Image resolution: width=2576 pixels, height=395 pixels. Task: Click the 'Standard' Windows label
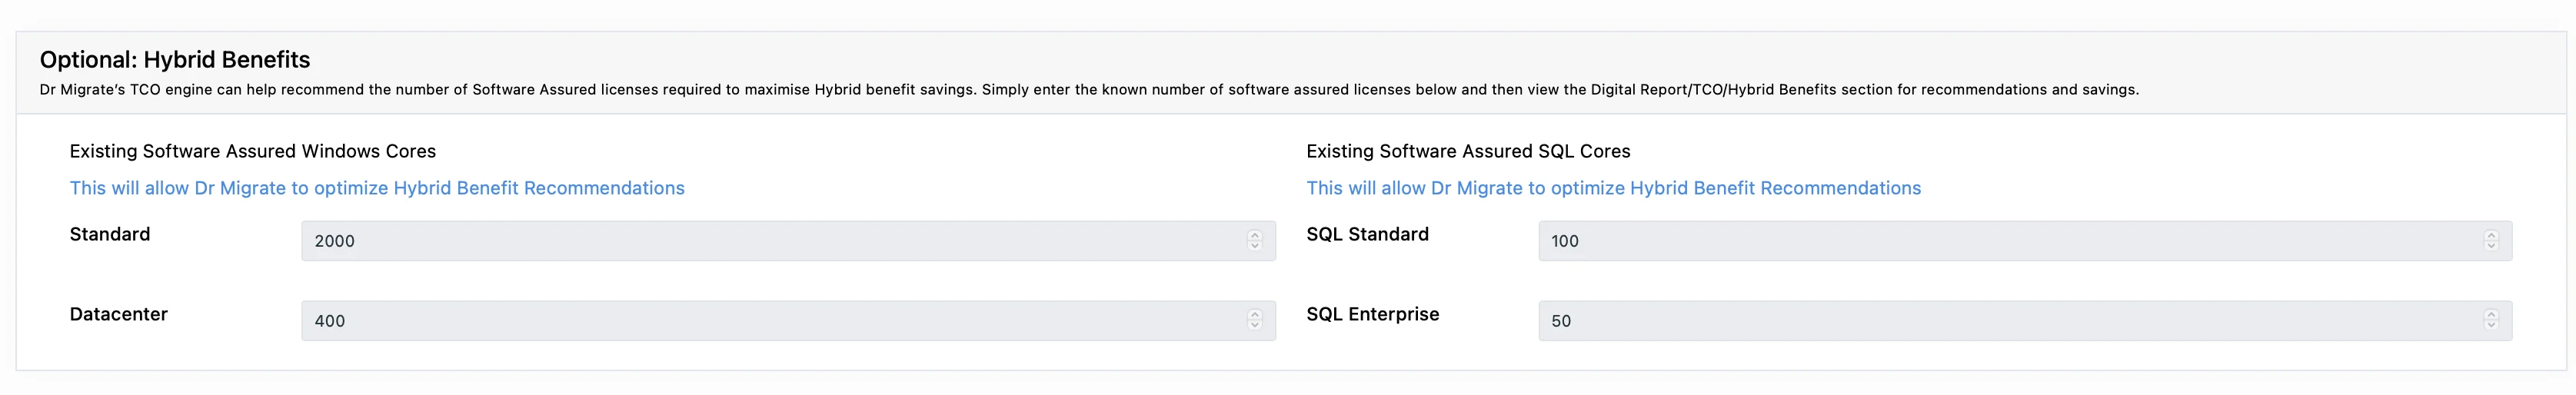tap(110, 234)
